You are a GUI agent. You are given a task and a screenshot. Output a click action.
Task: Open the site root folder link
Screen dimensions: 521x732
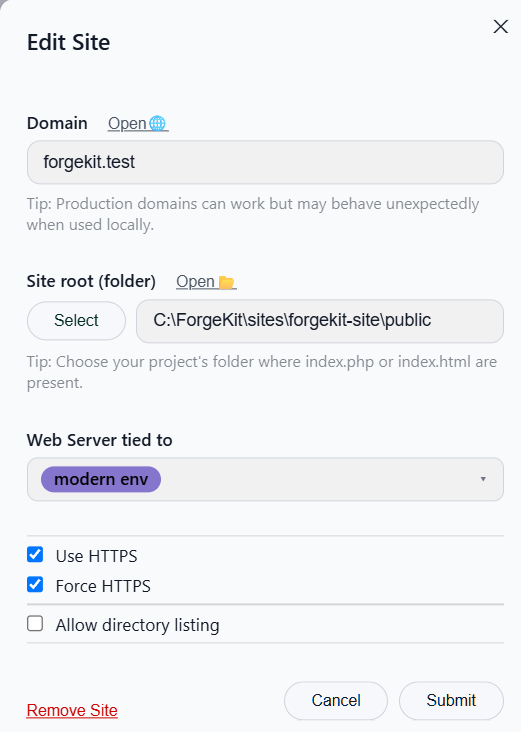point(195,282)
